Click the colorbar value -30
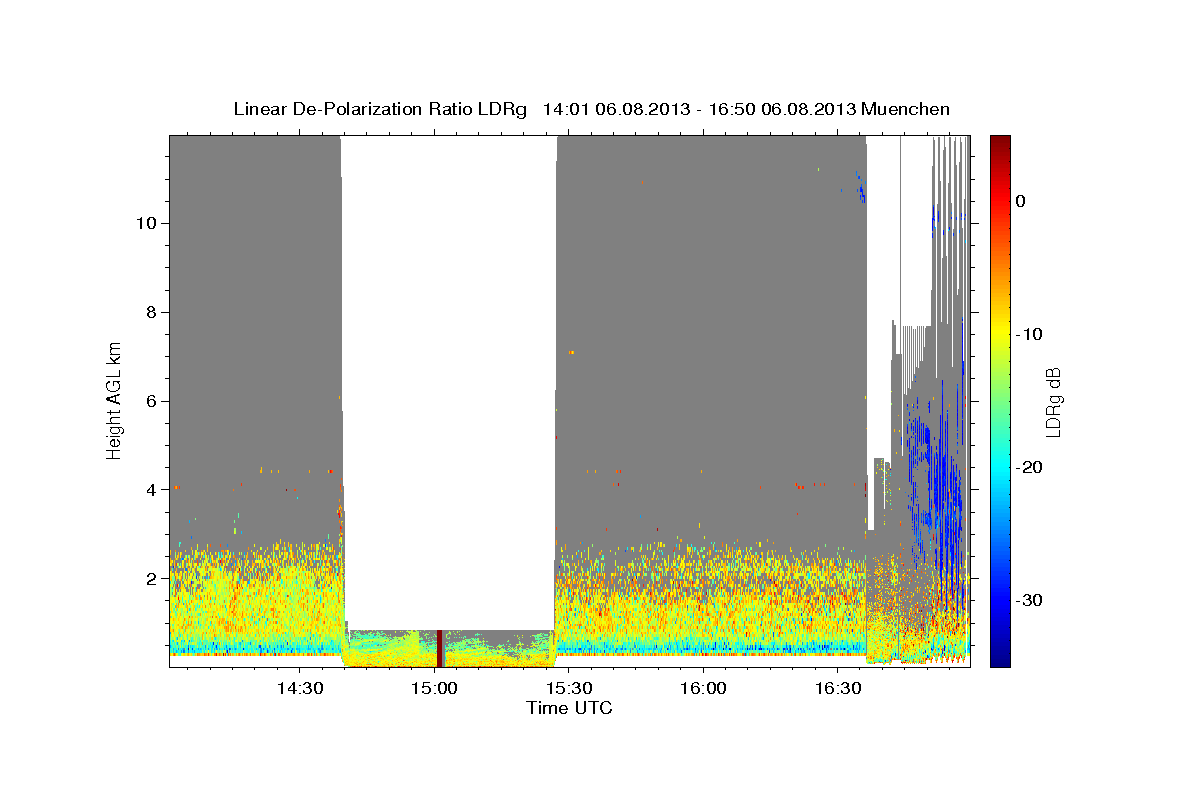The width and height of the screenshot is (1200, 800). [1029, 600]
